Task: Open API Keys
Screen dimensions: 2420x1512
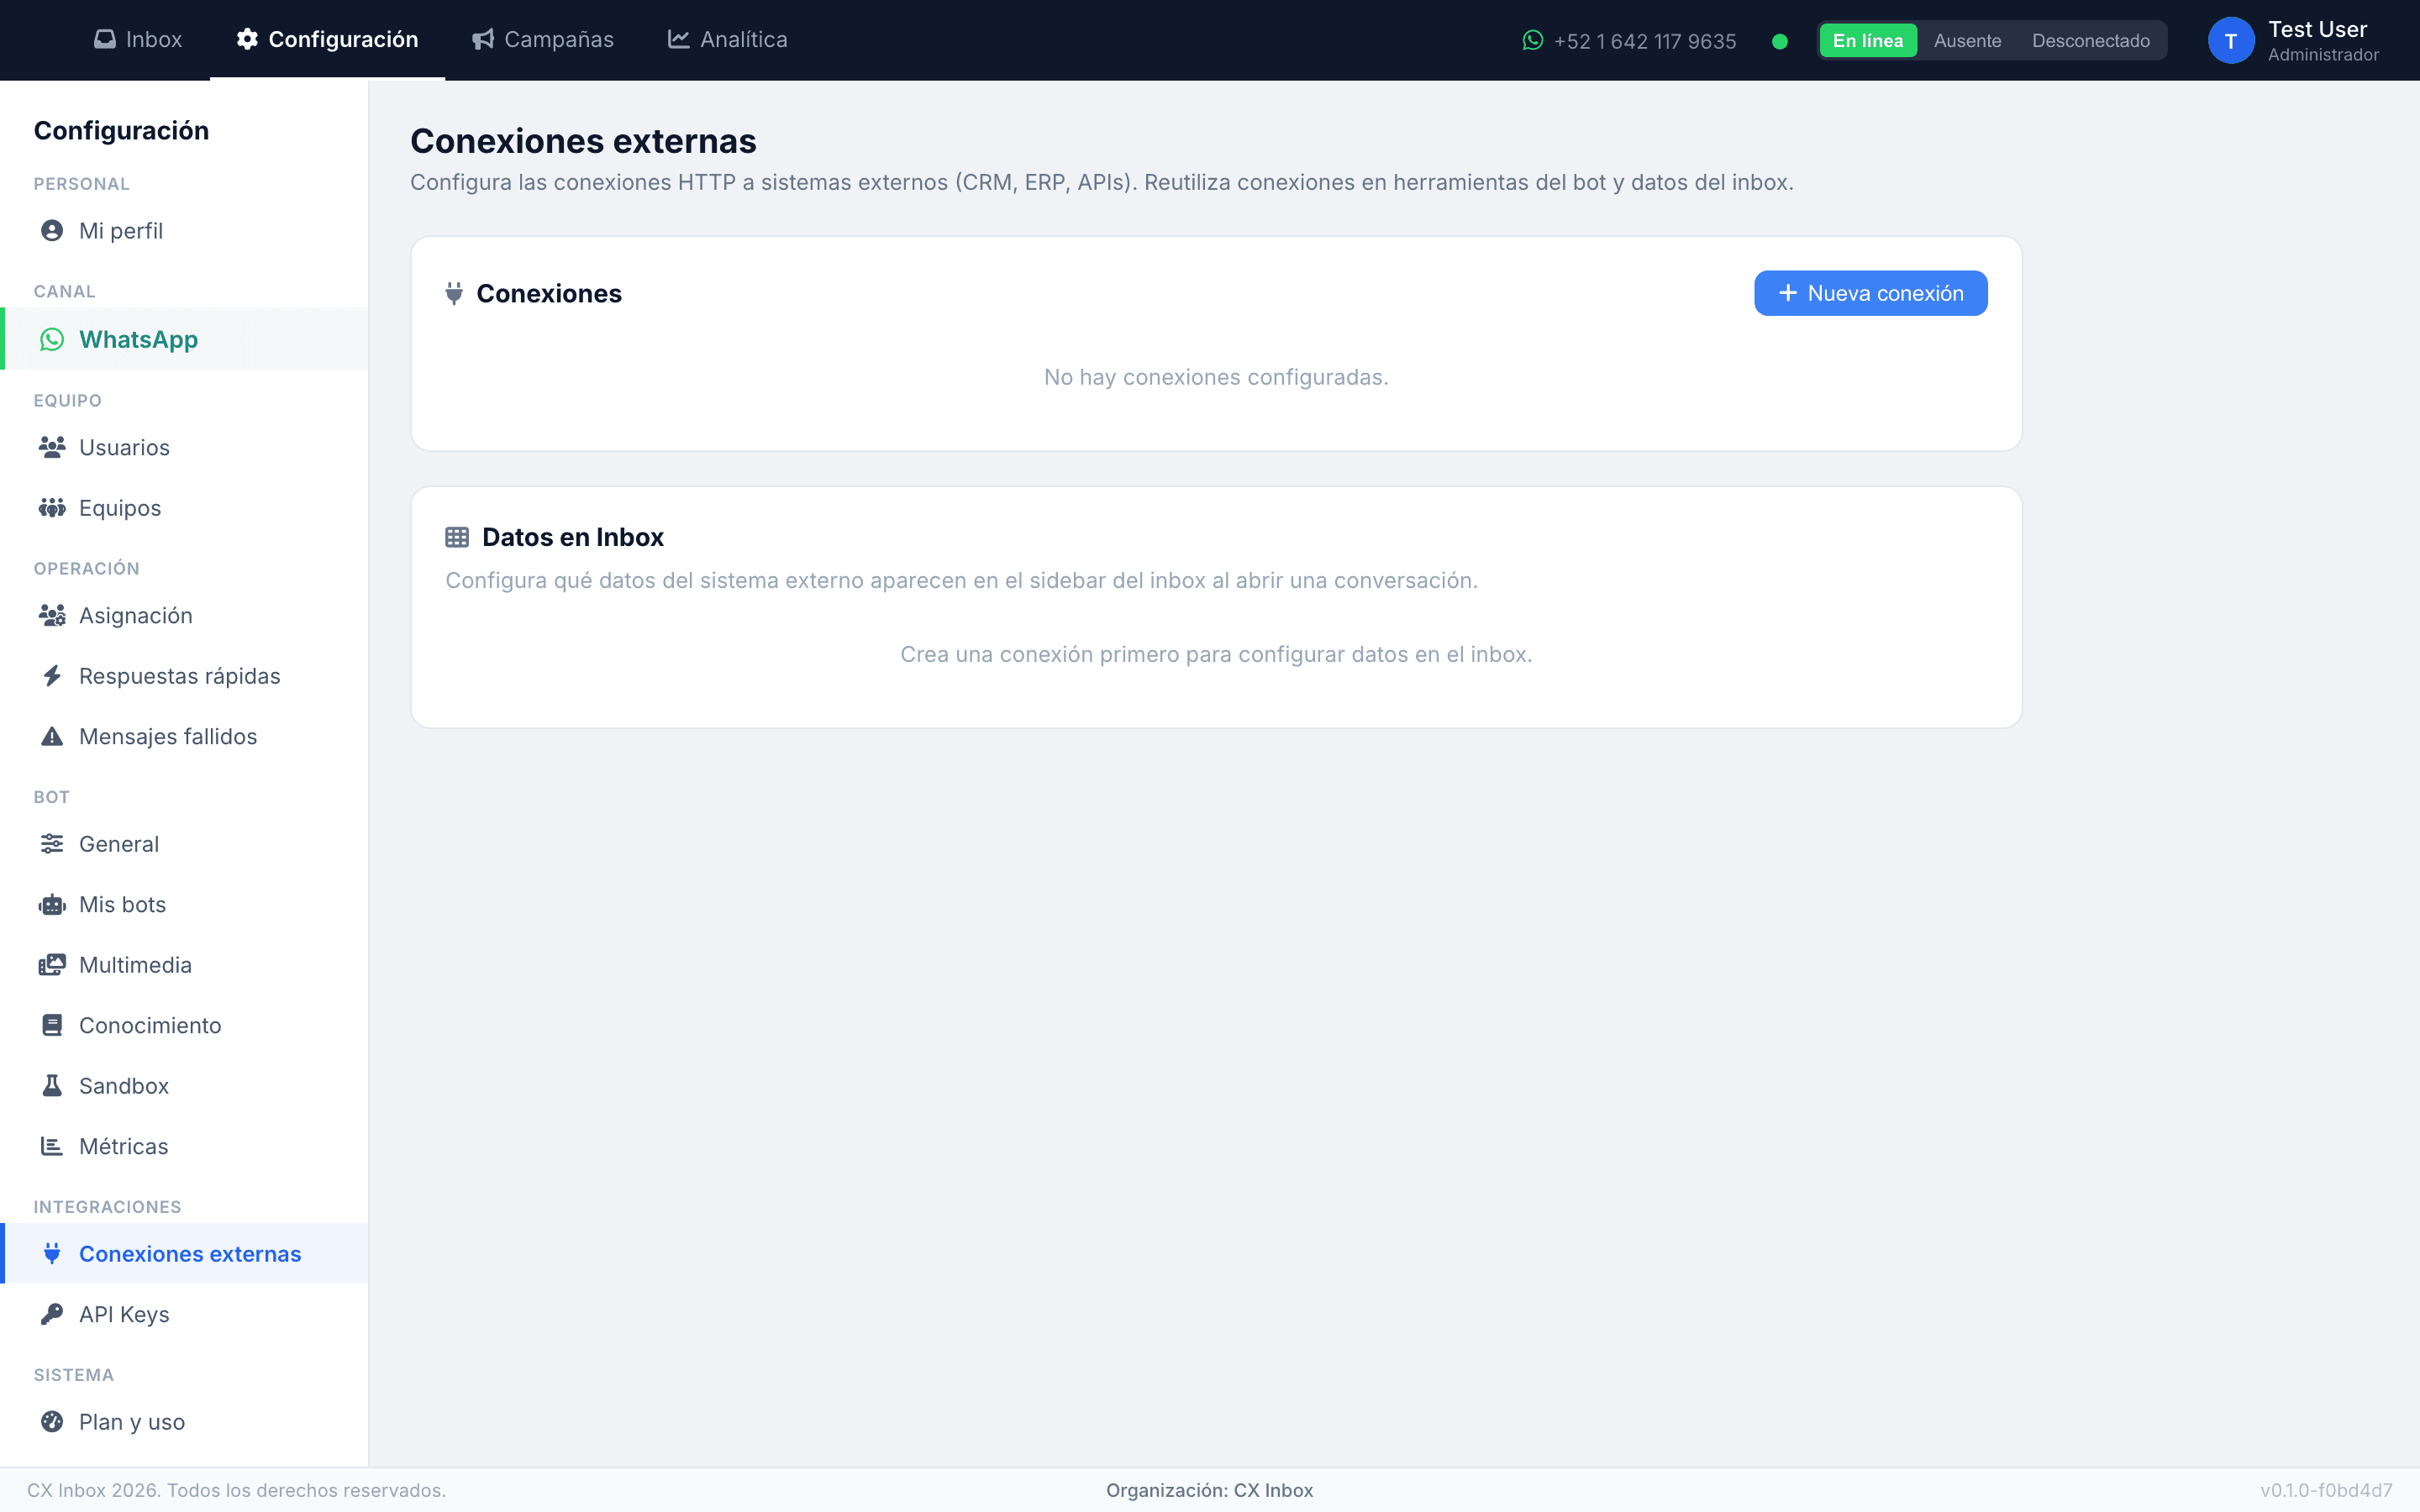Action: point(184,1314)
